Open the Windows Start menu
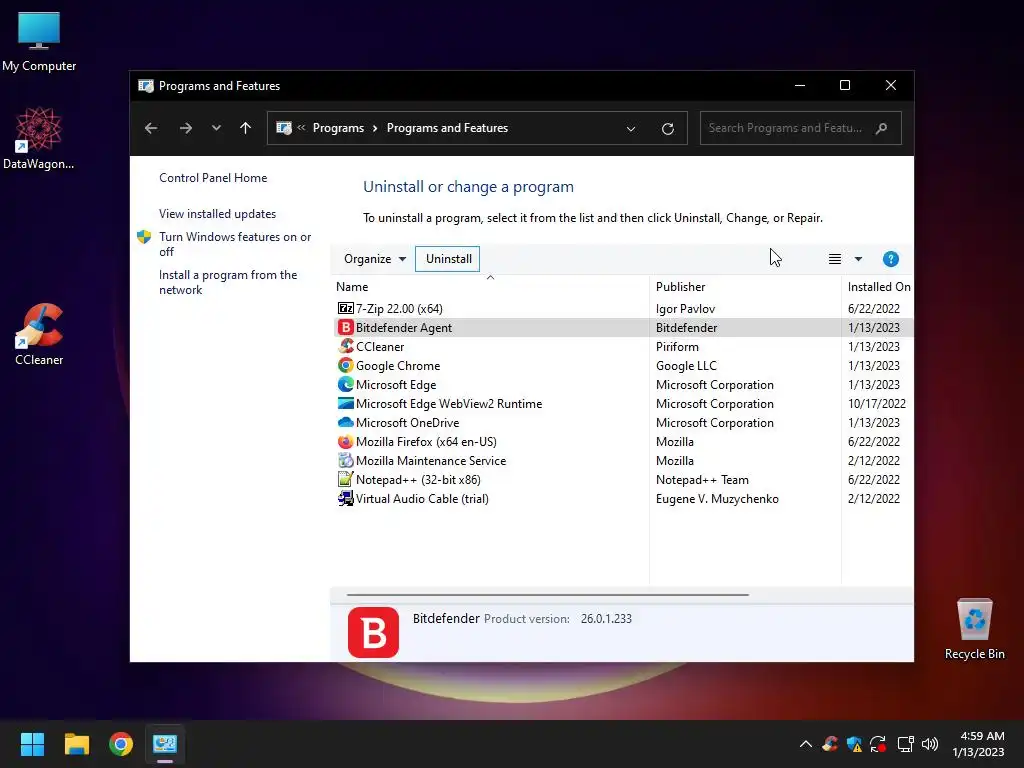 32,744
